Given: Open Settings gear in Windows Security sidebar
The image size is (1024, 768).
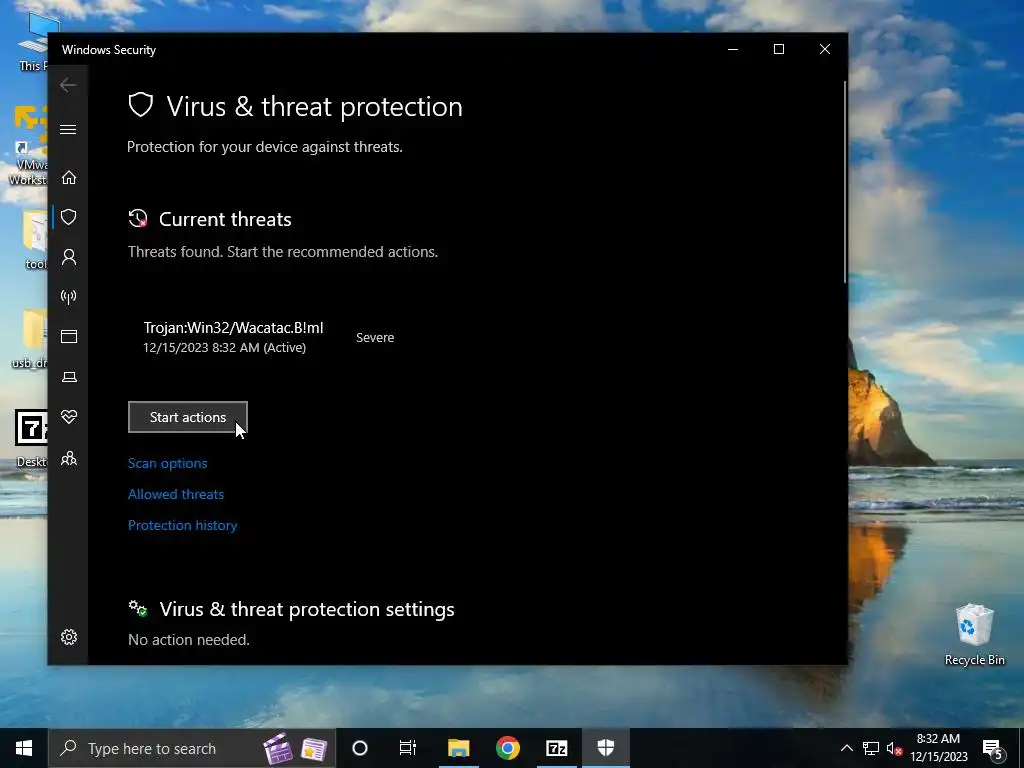Looking at the screenshot, I should pos(69,637).
